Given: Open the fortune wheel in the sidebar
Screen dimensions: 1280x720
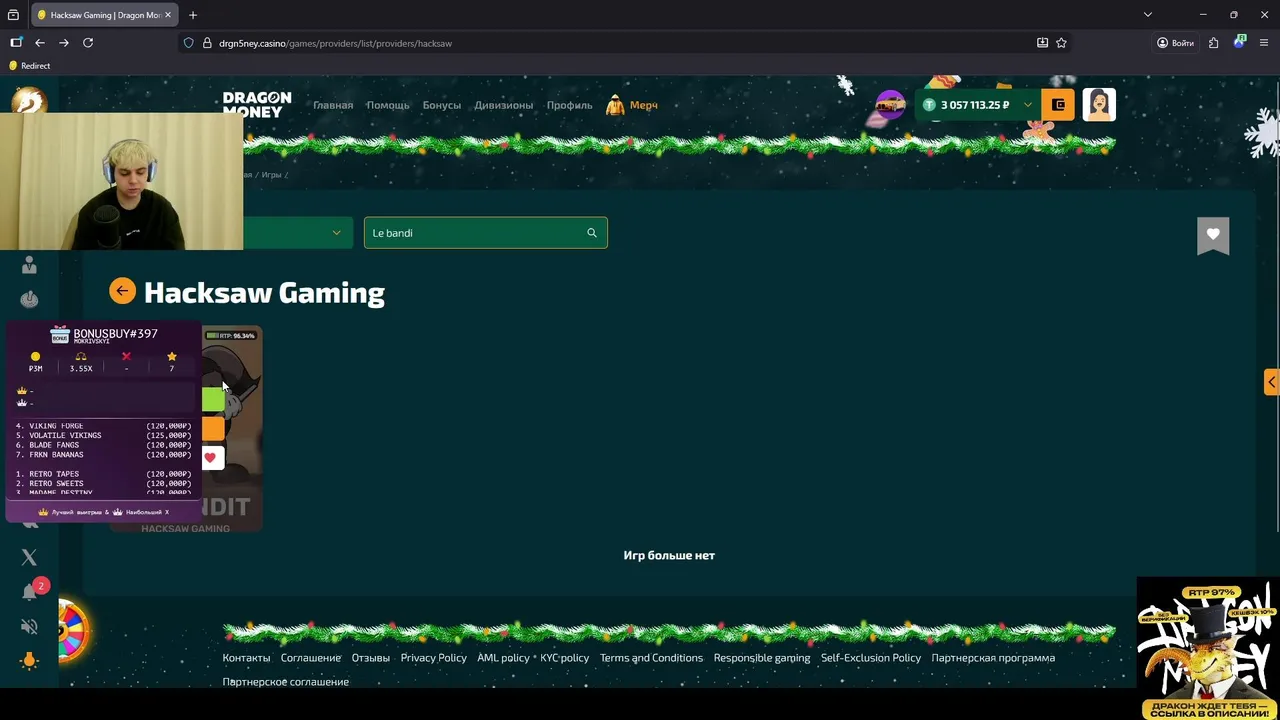Looking at the screenshot, I should (x=73, y=631).
